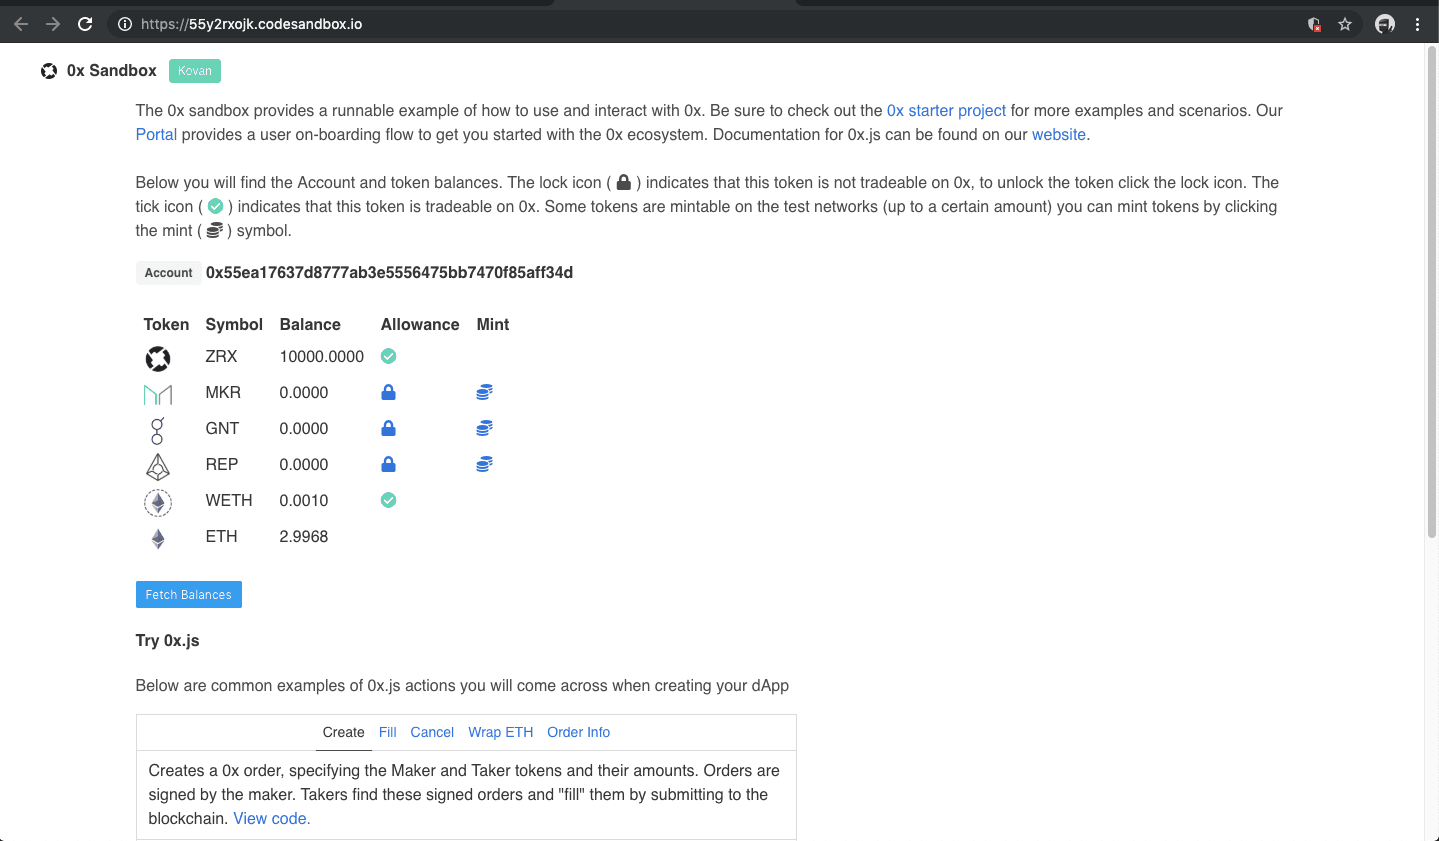Open the Wrap ETH tab

(x=501, y=732)
